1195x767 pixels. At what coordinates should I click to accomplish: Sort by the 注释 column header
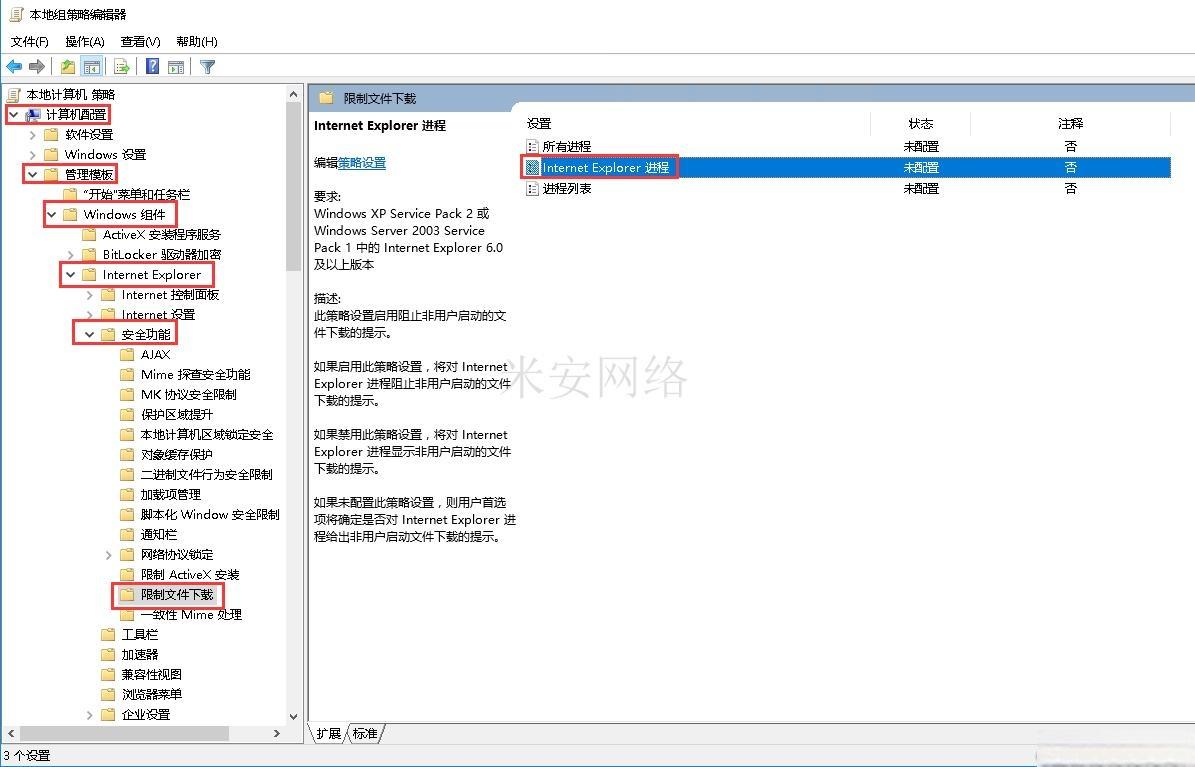pos(1070,124)
